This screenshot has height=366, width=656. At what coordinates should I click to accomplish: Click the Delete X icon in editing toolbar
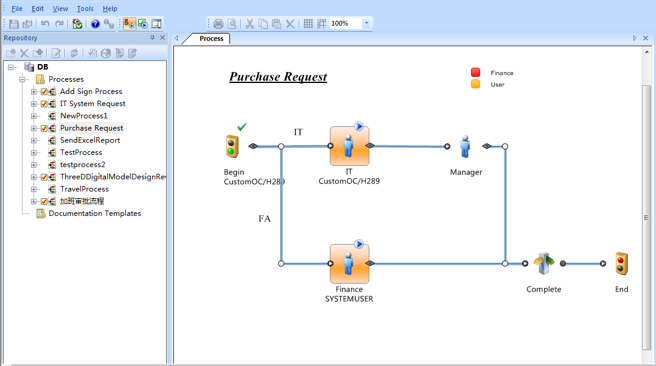click(290, 24)
